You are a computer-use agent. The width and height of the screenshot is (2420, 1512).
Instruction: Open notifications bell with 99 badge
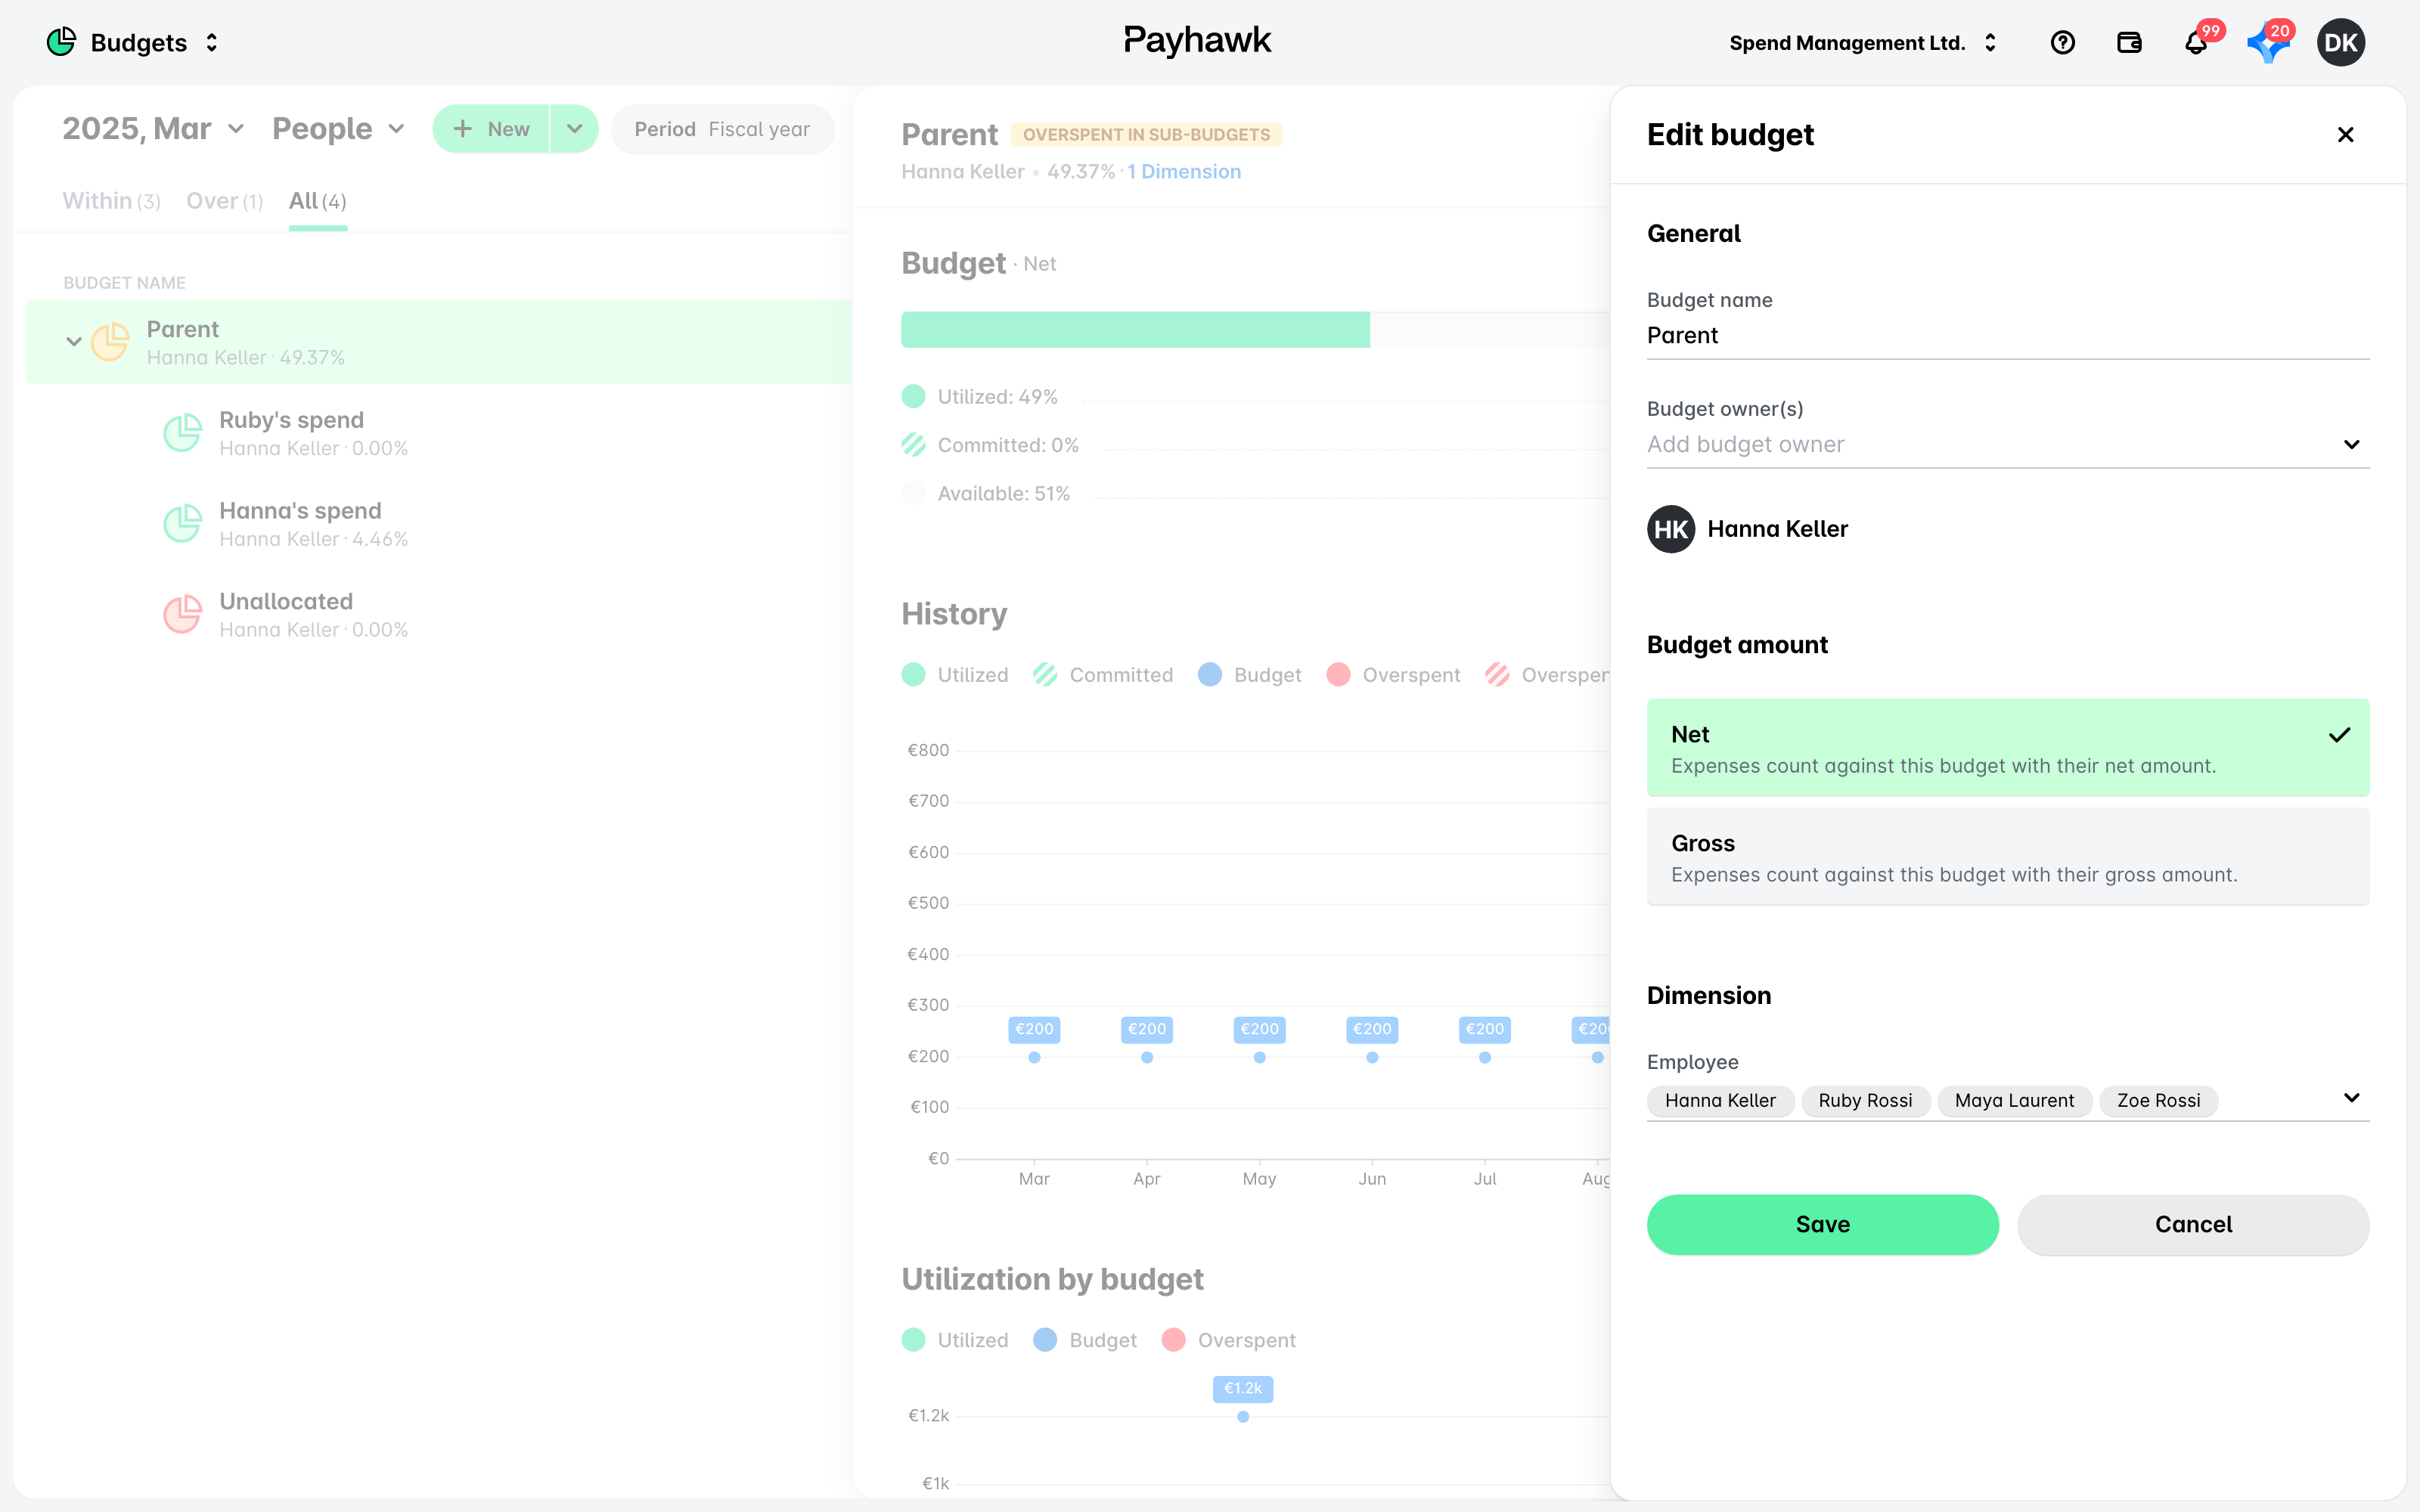(x=2196, y=42)
